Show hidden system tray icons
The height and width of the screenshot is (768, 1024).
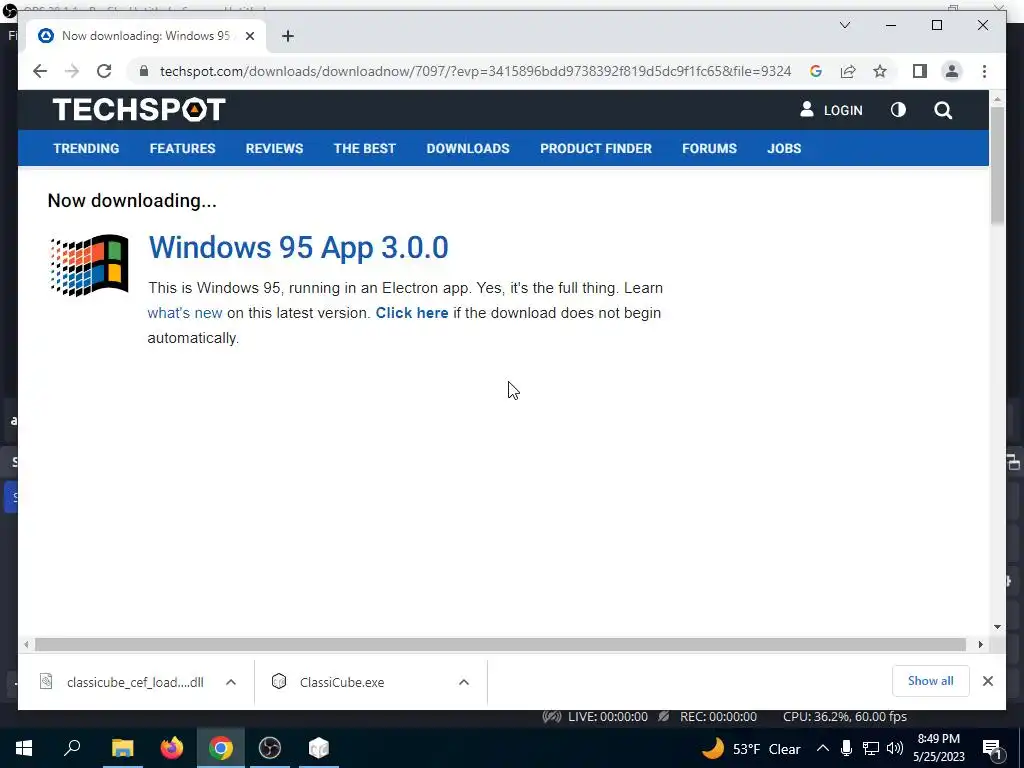tap(822, 748)
